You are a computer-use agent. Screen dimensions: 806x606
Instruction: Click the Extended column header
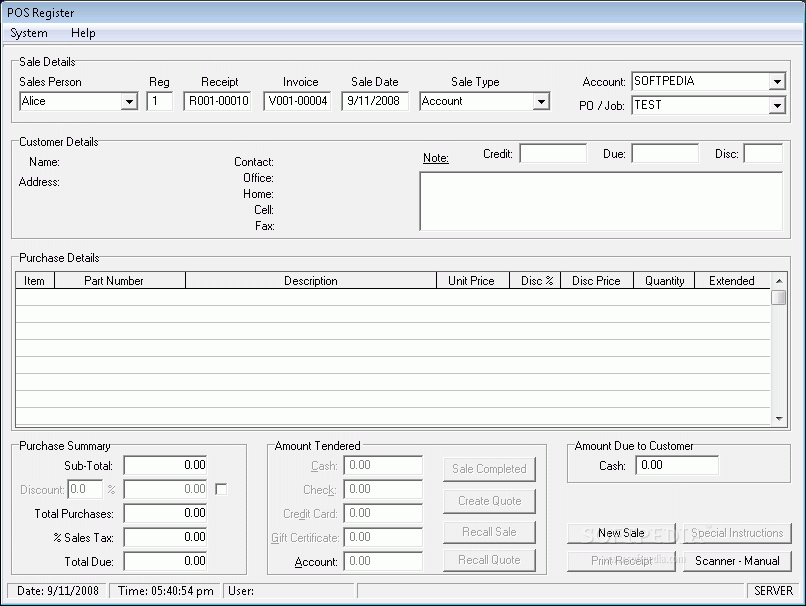tap(732, 281)
